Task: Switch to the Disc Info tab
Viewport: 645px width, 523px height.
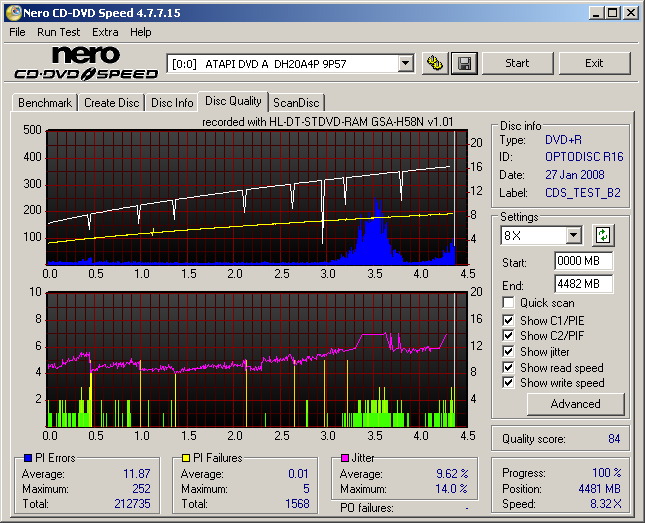Action: pos(172,102)
